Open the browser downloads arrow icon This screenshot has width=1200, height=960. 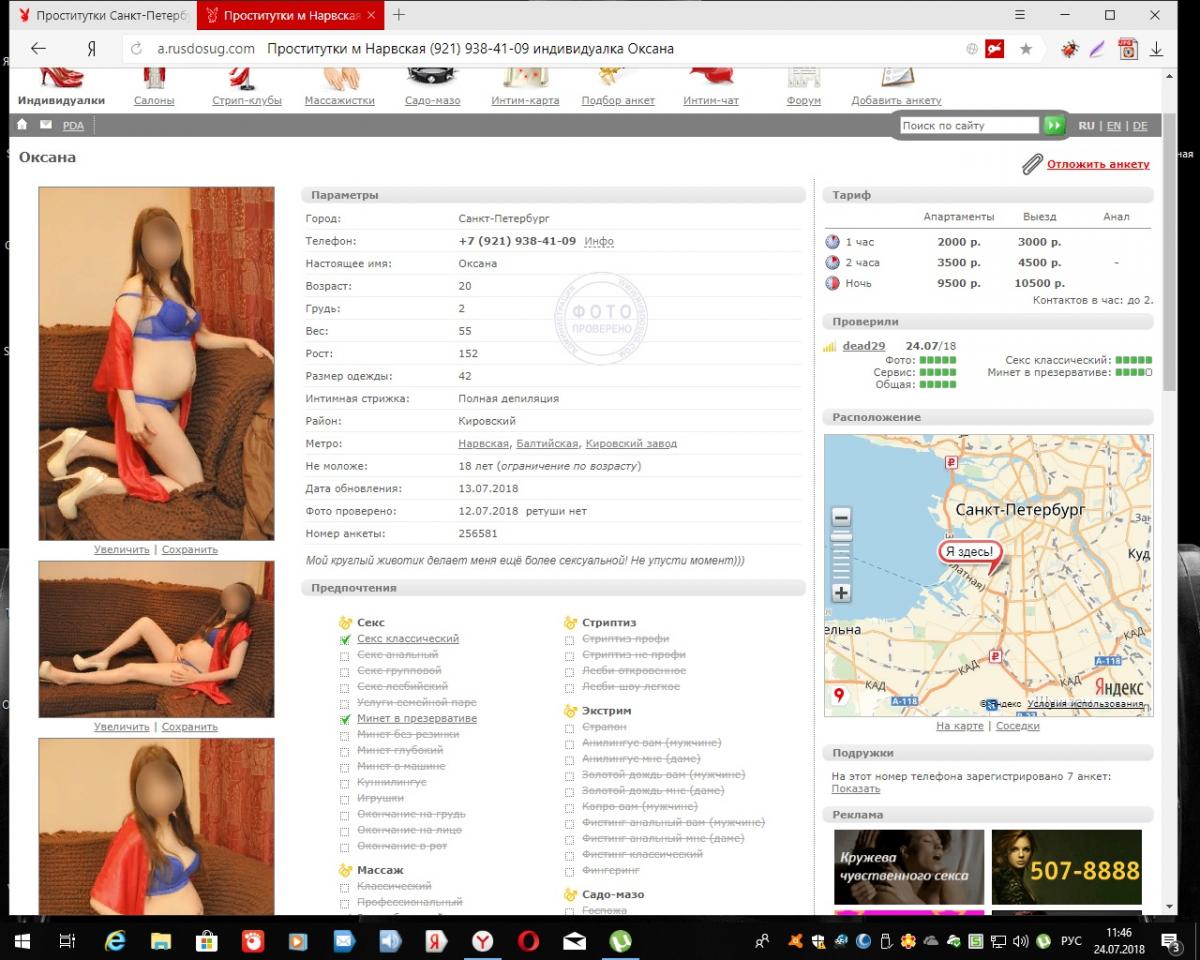pos(1157,49)
